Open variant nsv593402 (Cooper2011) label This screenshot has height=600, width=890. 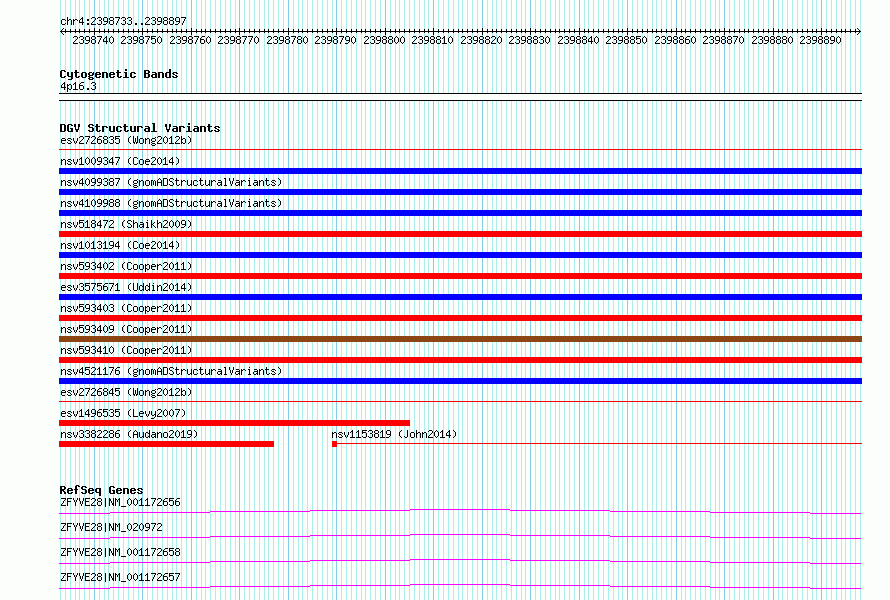[126, 266]
